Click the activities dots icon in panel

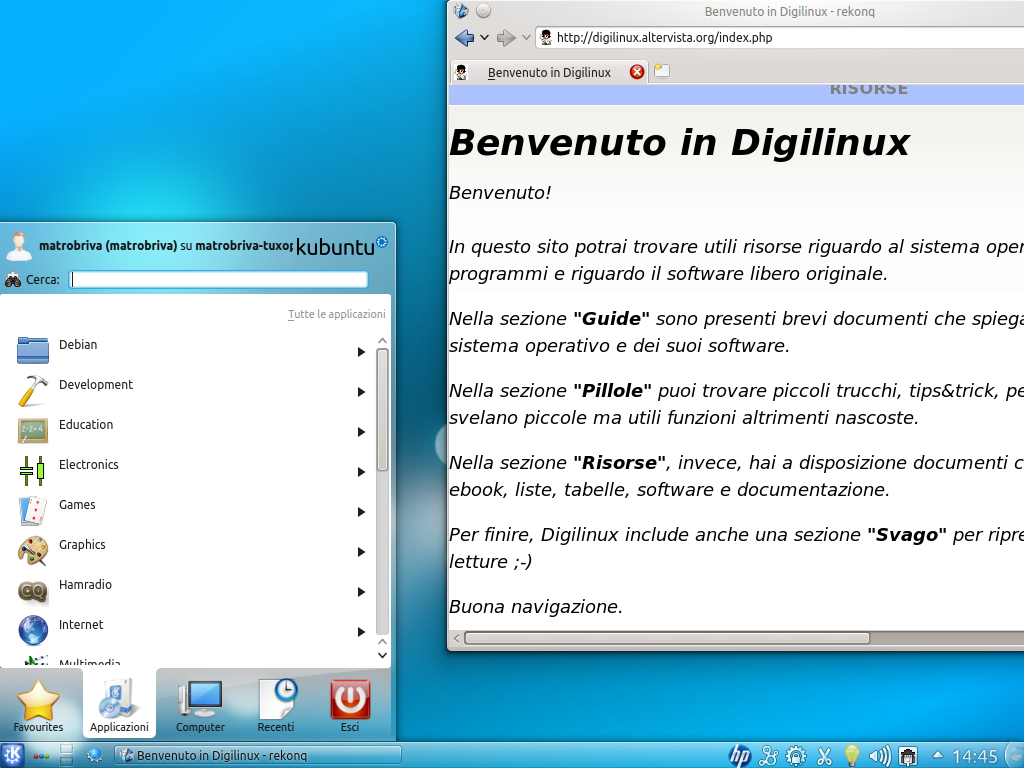[41, 756]
